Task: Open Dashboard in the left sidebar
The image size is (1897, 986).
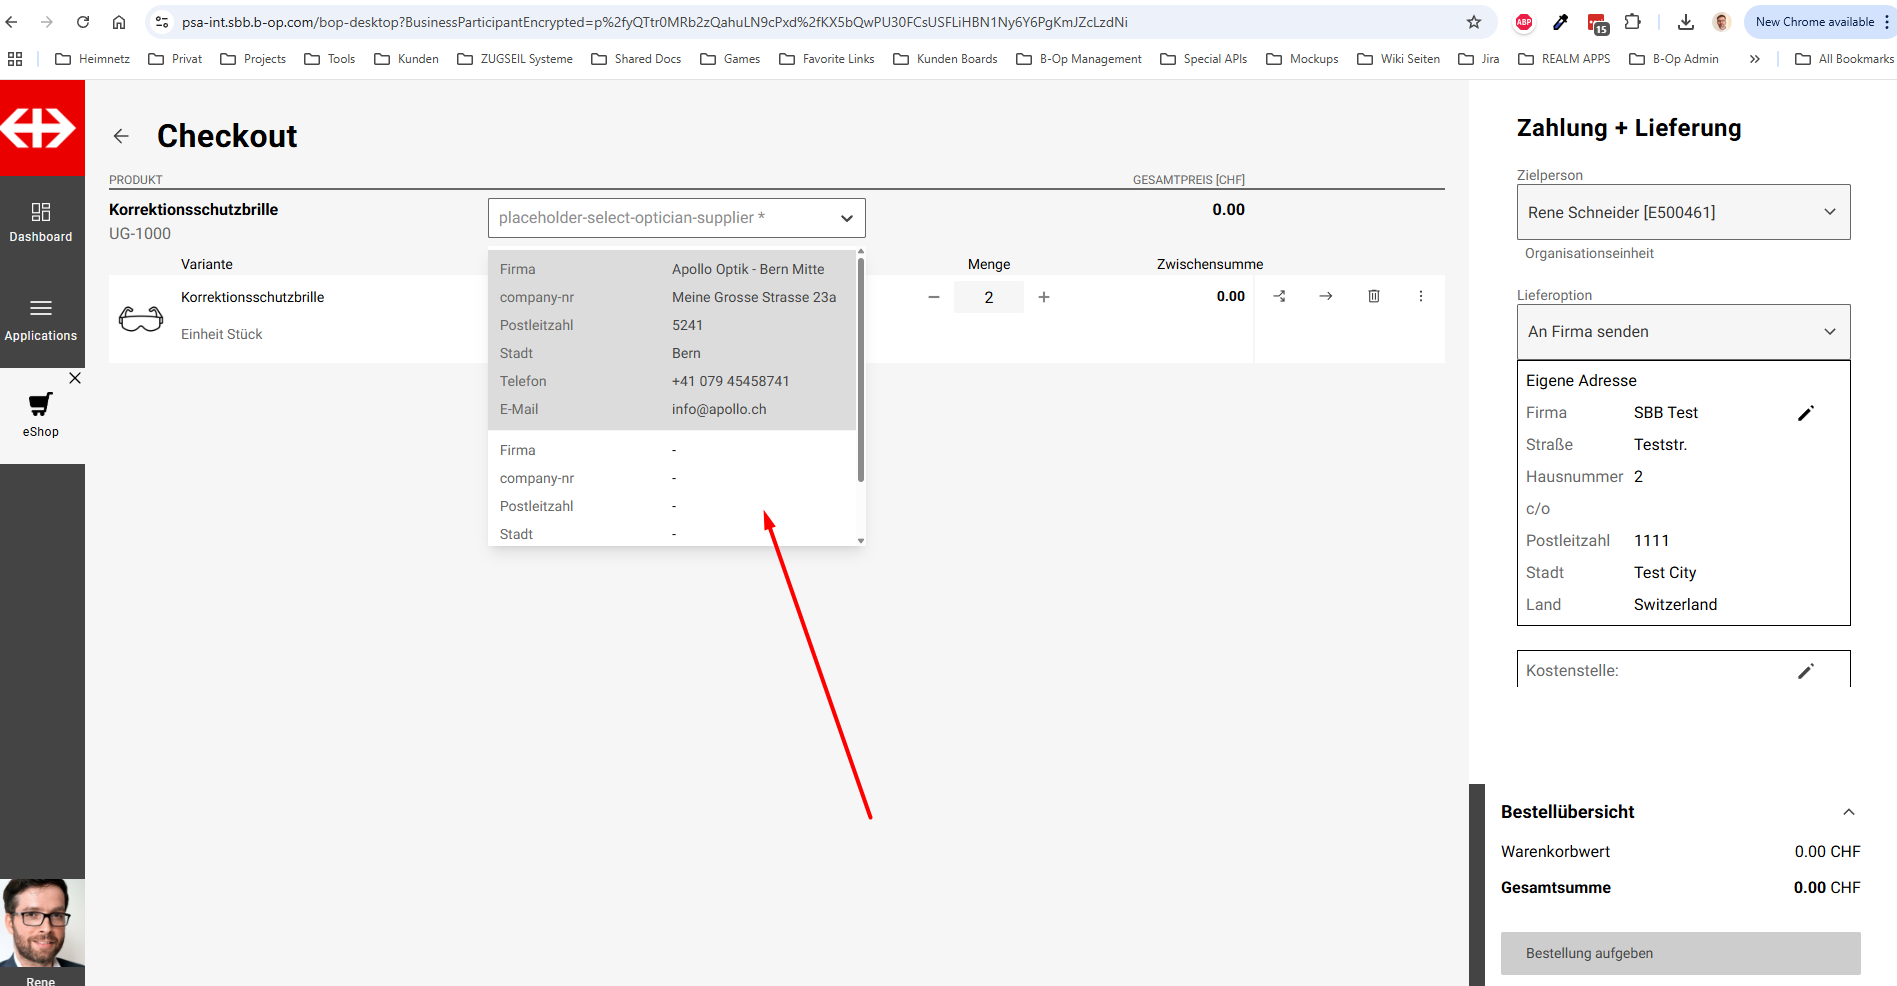Action: (x=41, y=222)
